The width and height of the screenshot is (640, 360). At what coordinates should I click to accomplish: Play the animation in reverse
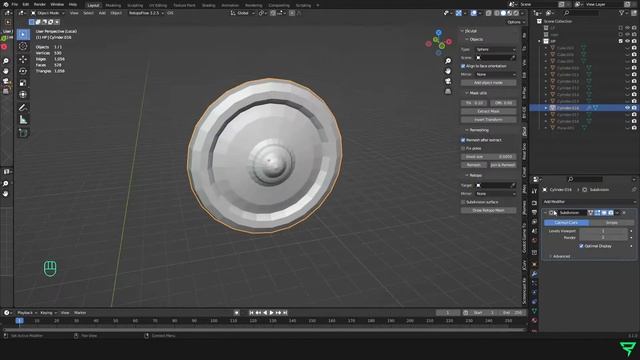(265, 313)
